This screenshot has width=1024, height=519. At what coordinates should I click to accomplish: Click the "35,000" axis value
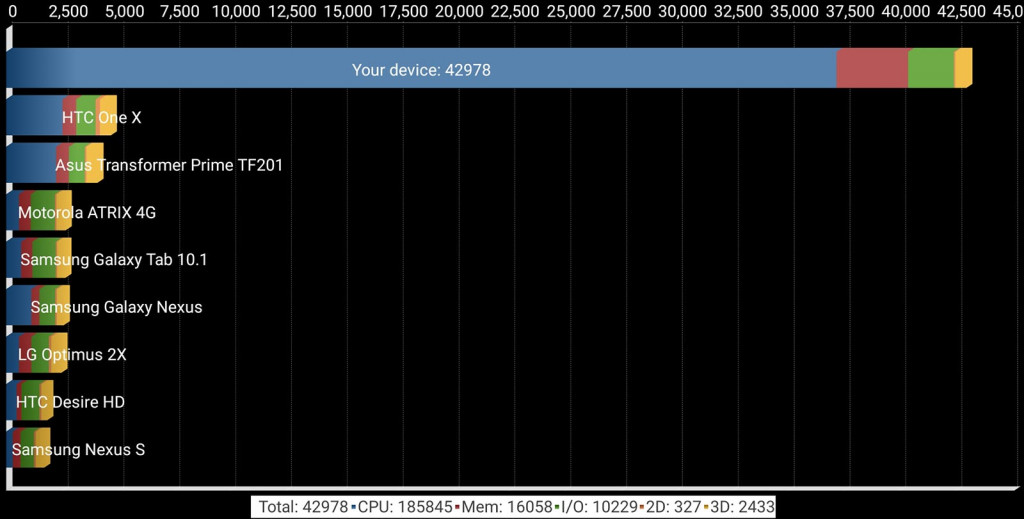[x=793, y=11]
